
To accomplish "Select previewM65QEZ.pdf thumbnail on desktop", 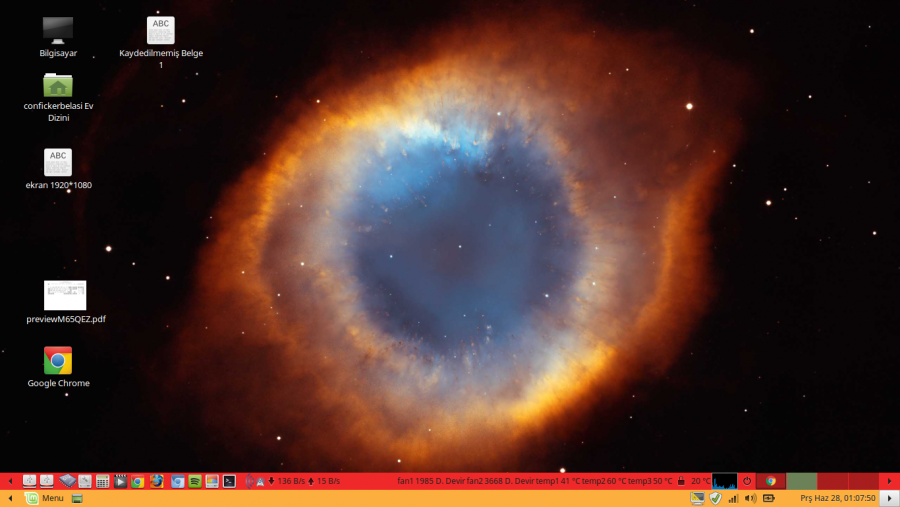I will pyautogui.click(x=65, y=295).
